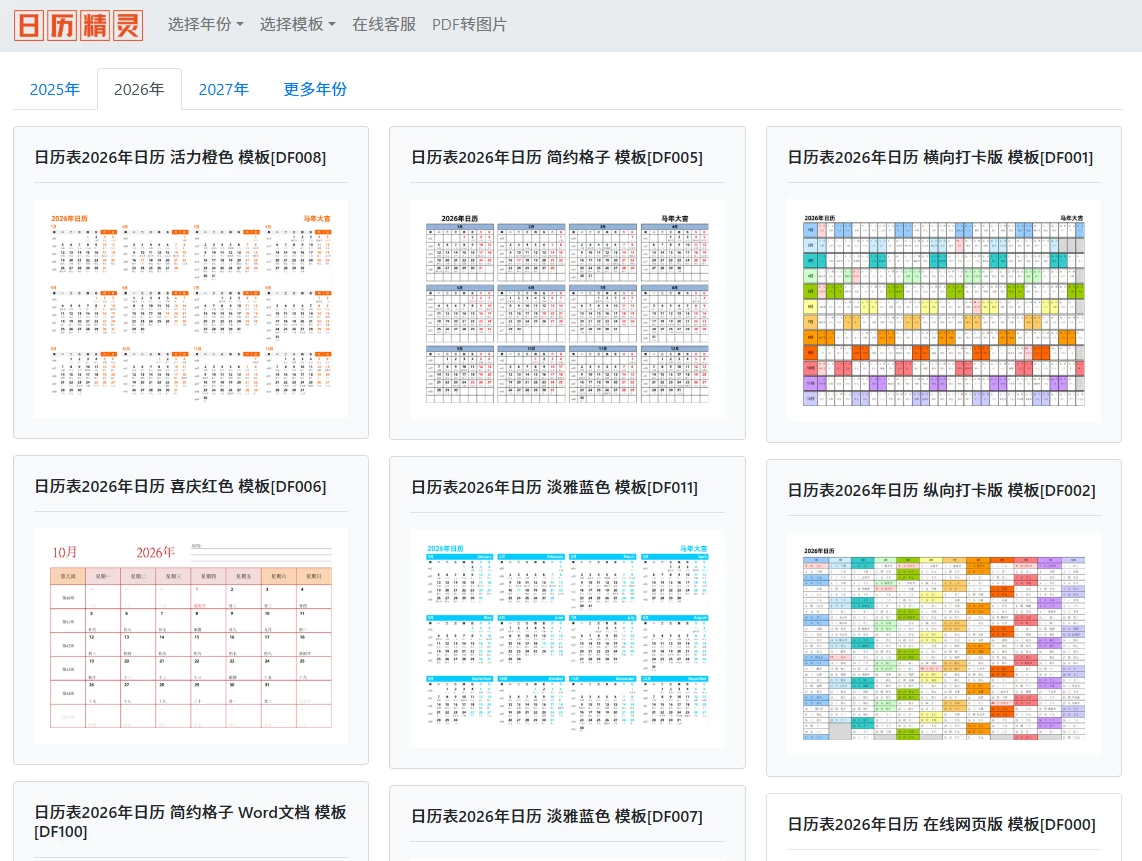Click the 日历精灵 site logo

click(78, 25)
